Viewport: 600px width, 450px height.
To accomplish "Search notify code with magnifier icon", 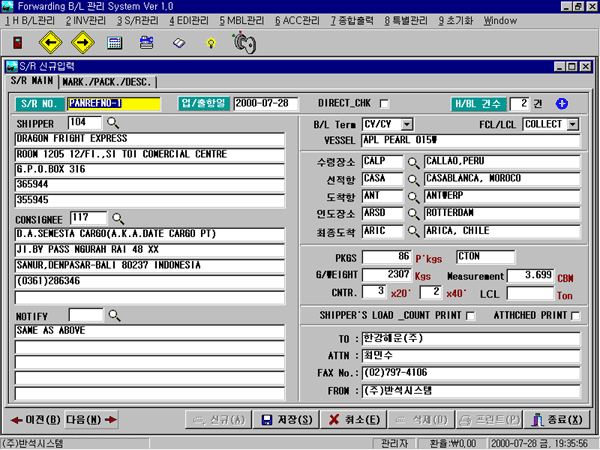I will 114,315.
